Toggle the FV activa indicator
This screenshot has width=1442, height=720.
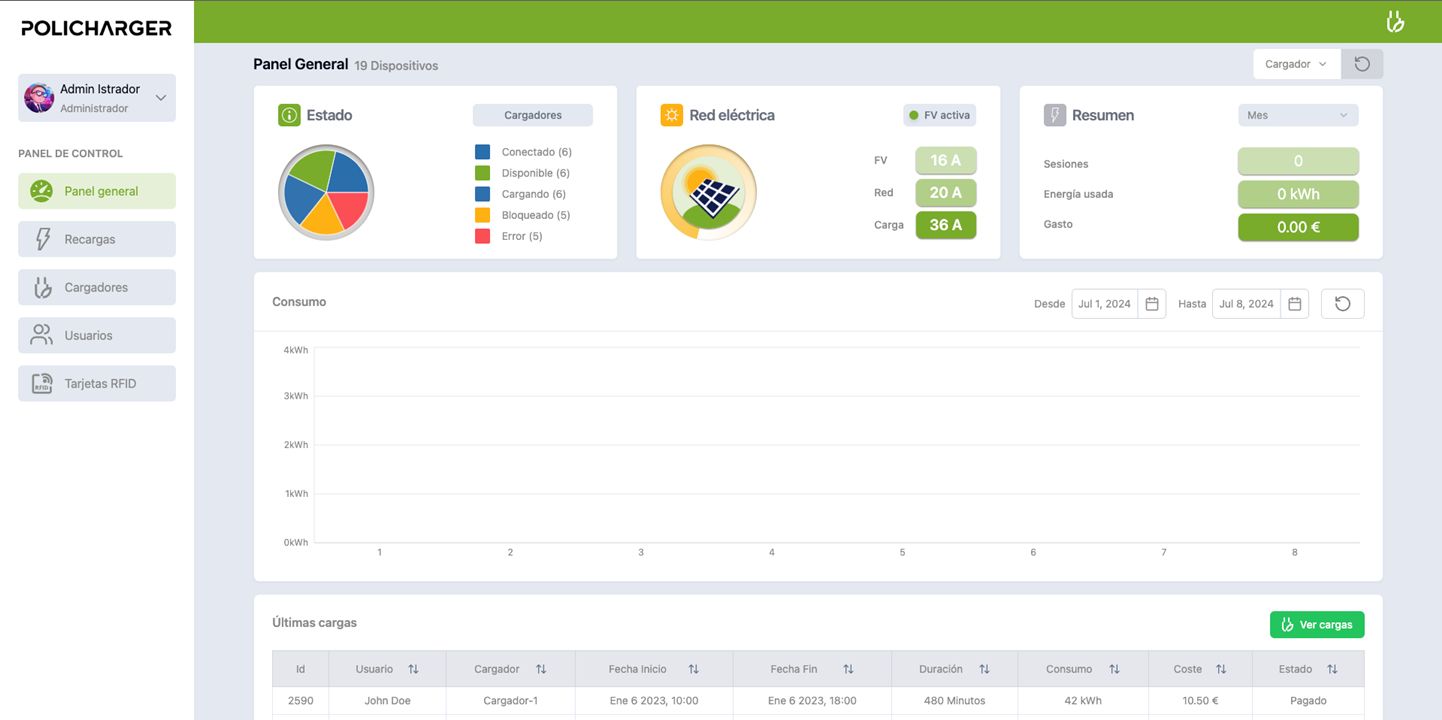pos(939,115)
